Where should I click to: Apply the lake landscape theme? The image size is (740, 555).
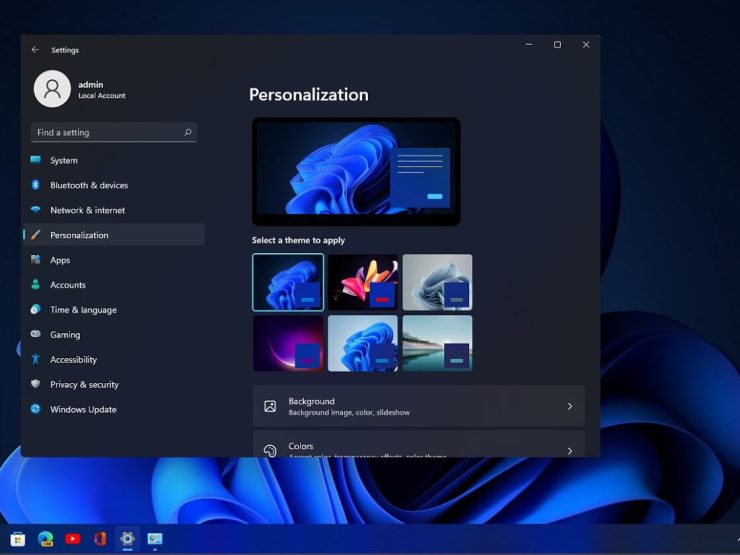(437, 343)
